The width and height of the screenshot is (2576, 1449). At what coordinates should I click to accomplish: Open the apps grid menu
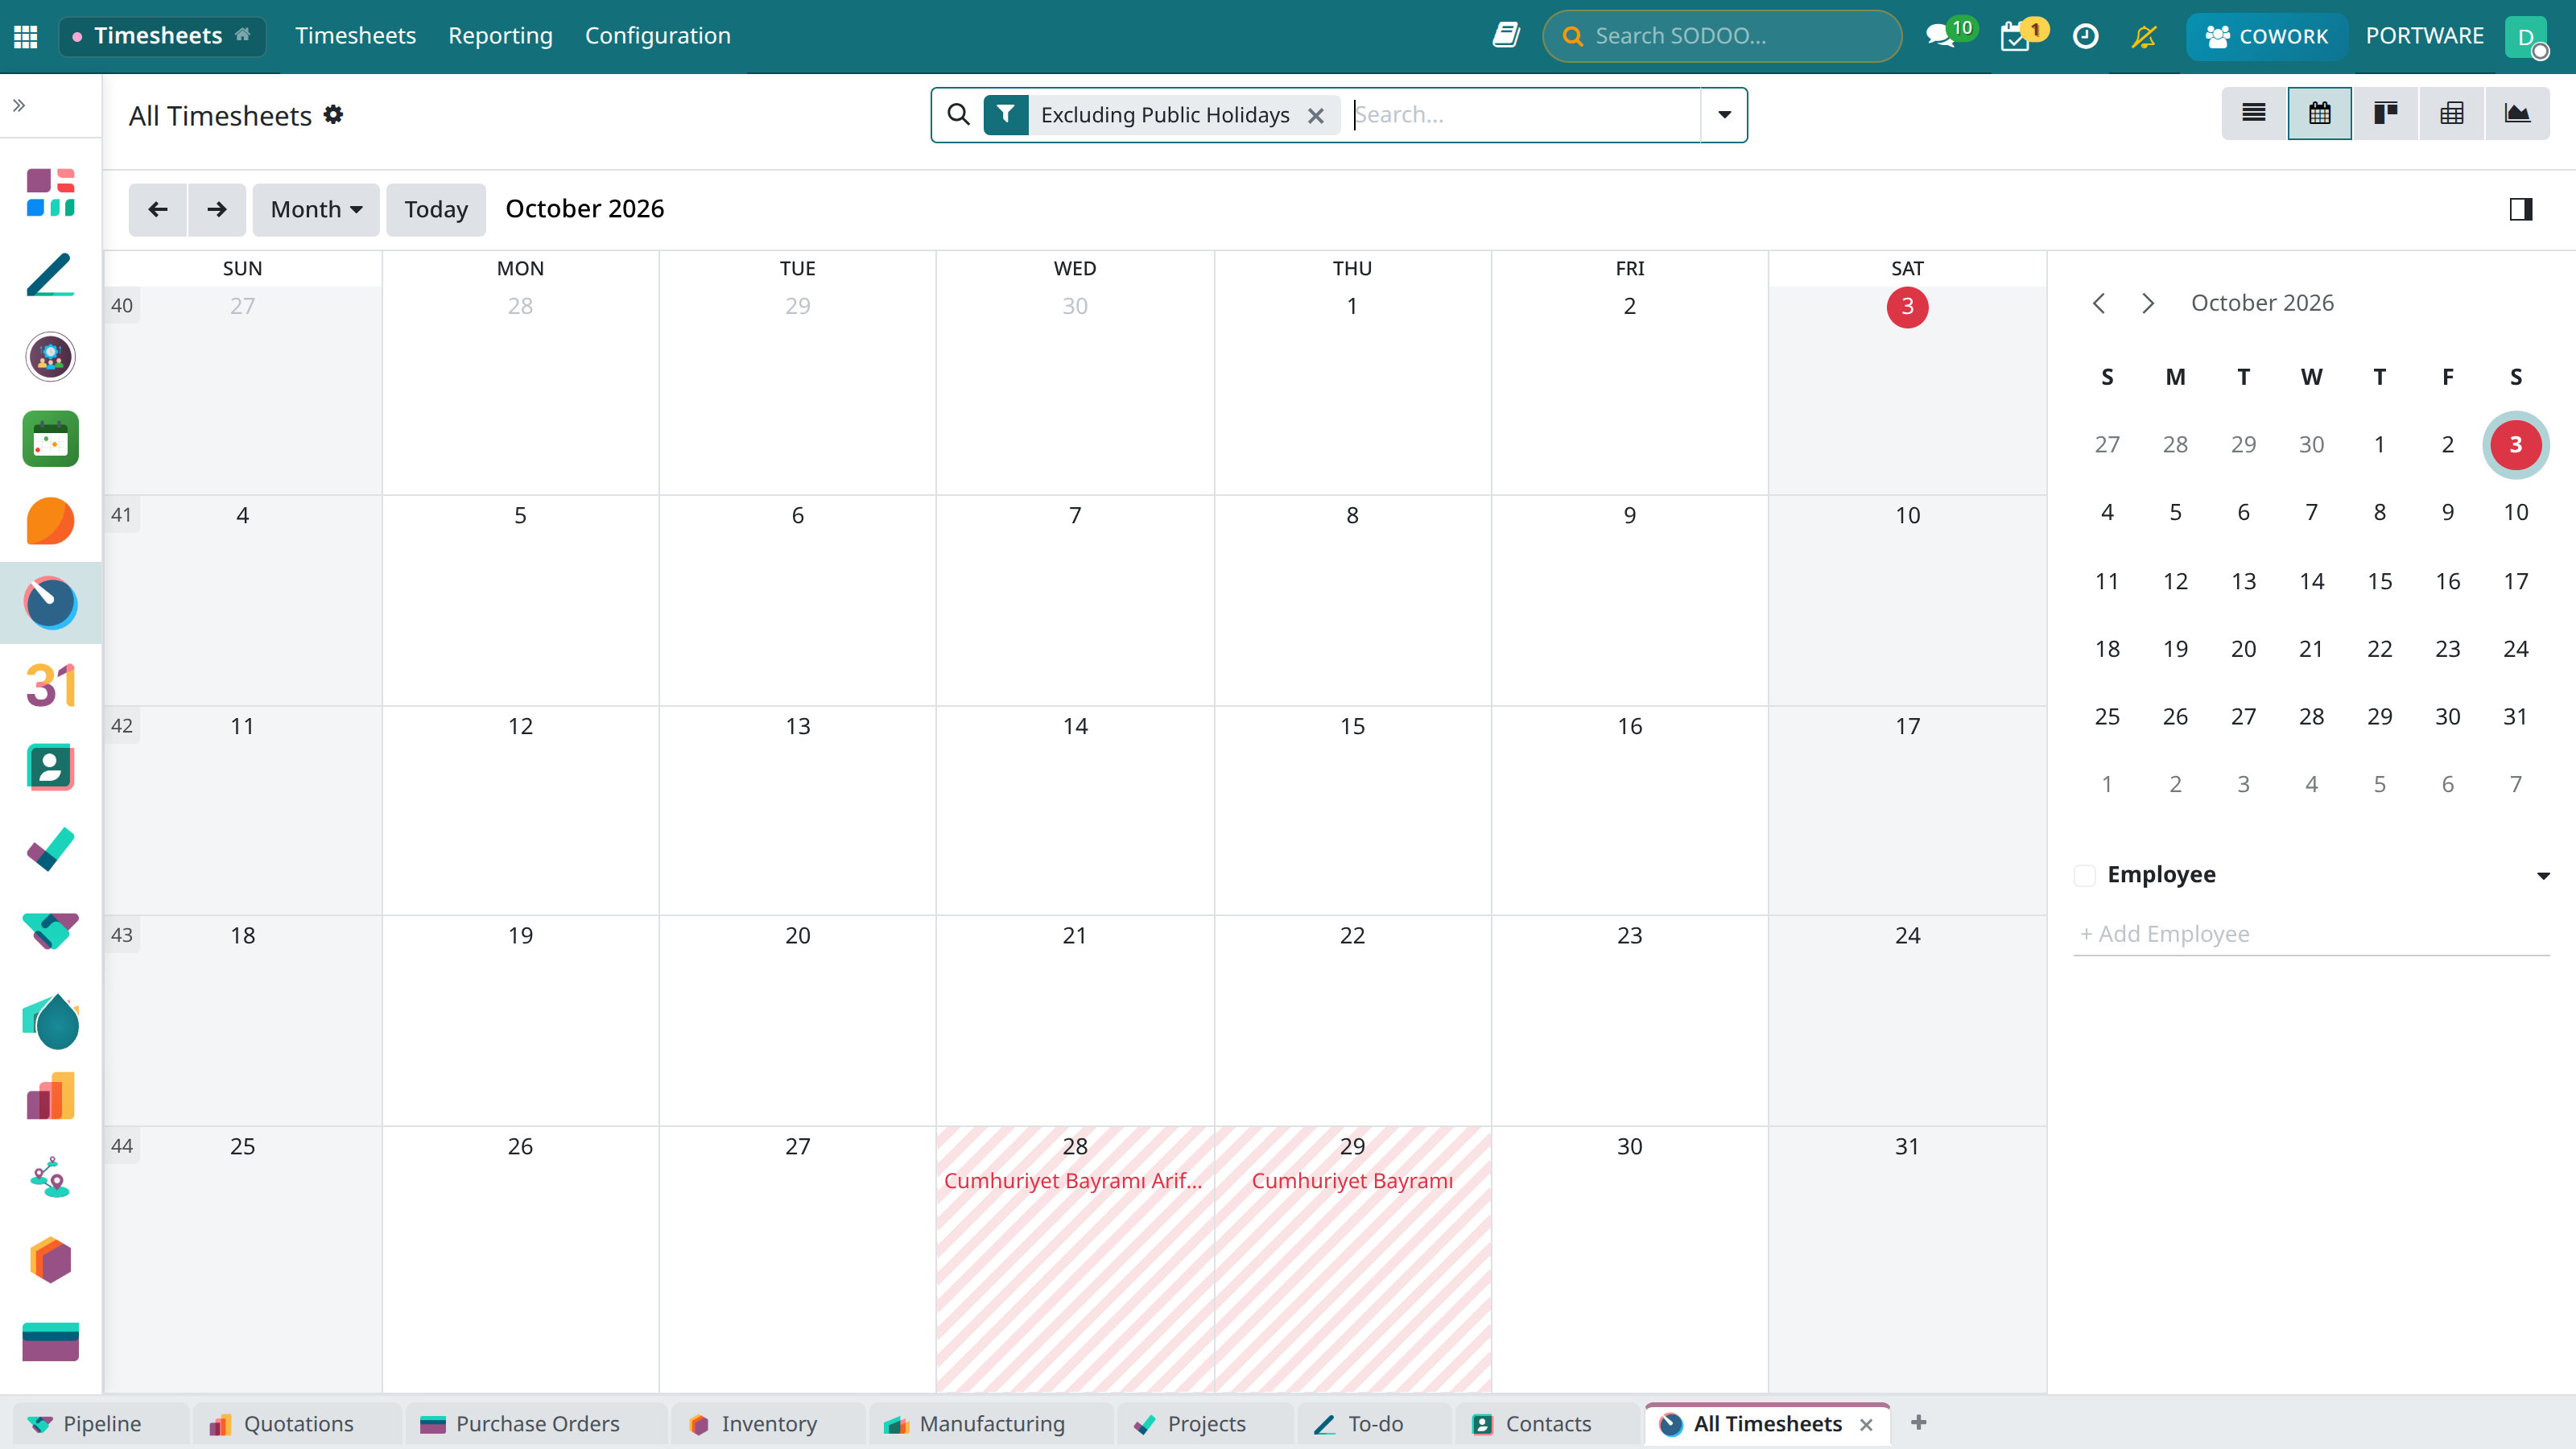click(26, 37)
